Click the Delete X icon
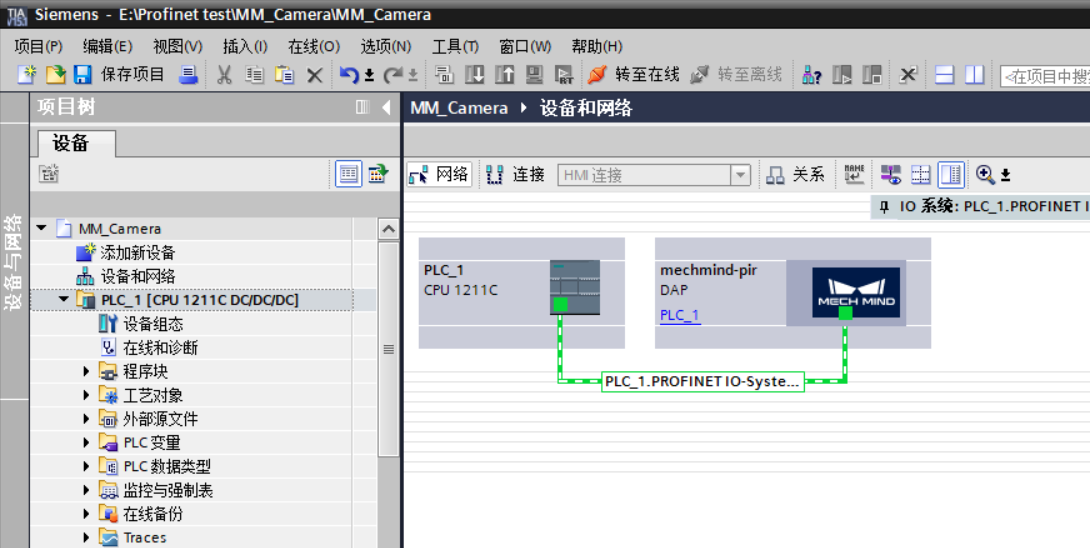Viewport: 1090px width, 548px height. click(x=315, y=75)
